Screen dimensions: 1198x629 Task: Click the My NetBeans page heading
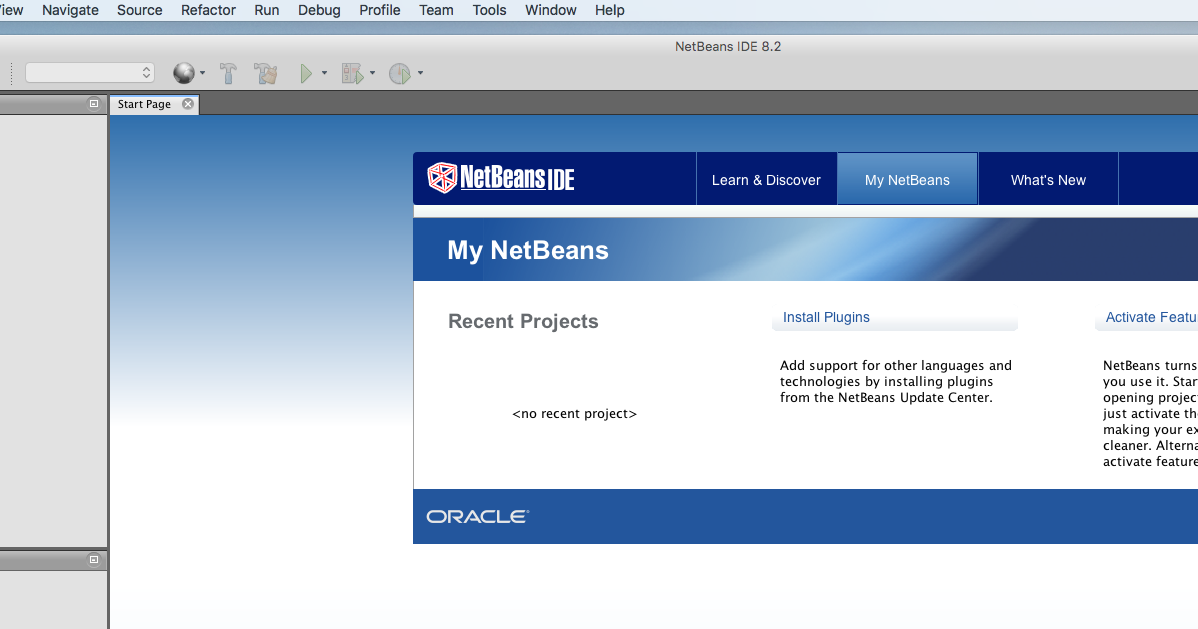(528, 250)
